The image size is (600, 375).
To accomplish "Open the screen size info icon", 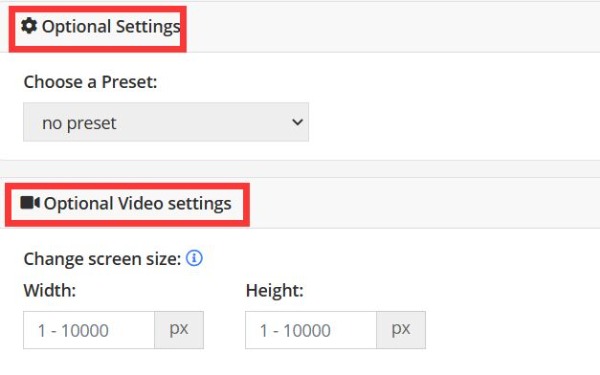I will click(x=194, y=258).
